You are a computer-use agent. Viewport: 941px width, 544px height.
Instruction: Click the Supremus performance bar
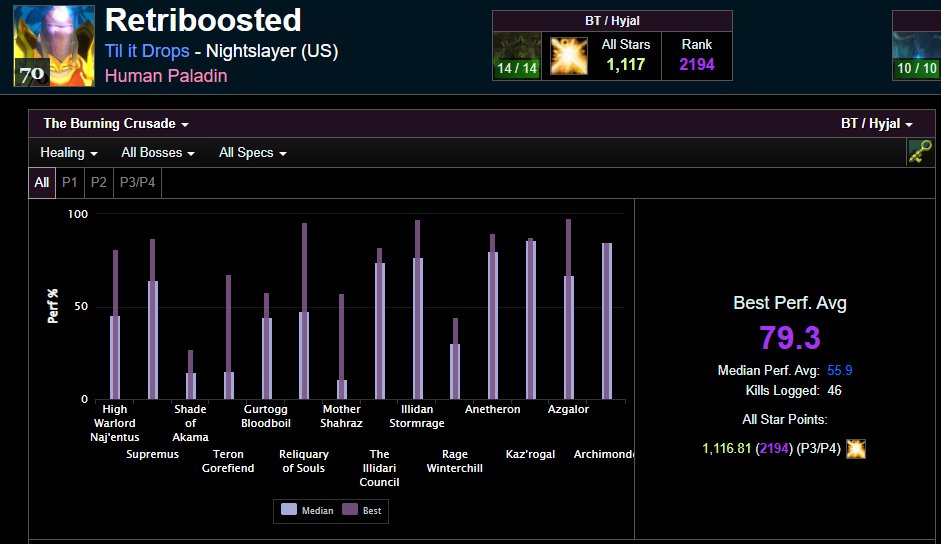(x=152, y=319)
